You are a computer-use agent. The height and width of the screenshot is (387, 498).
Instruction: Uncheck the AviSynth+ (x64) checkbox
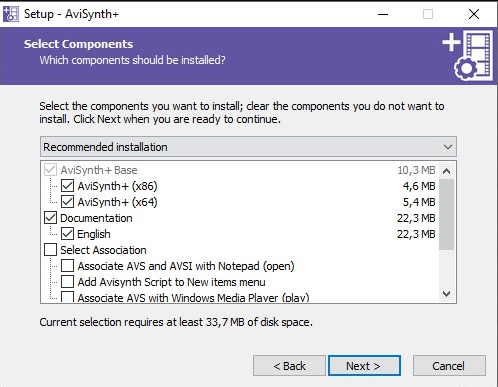[x=67, y=202]
